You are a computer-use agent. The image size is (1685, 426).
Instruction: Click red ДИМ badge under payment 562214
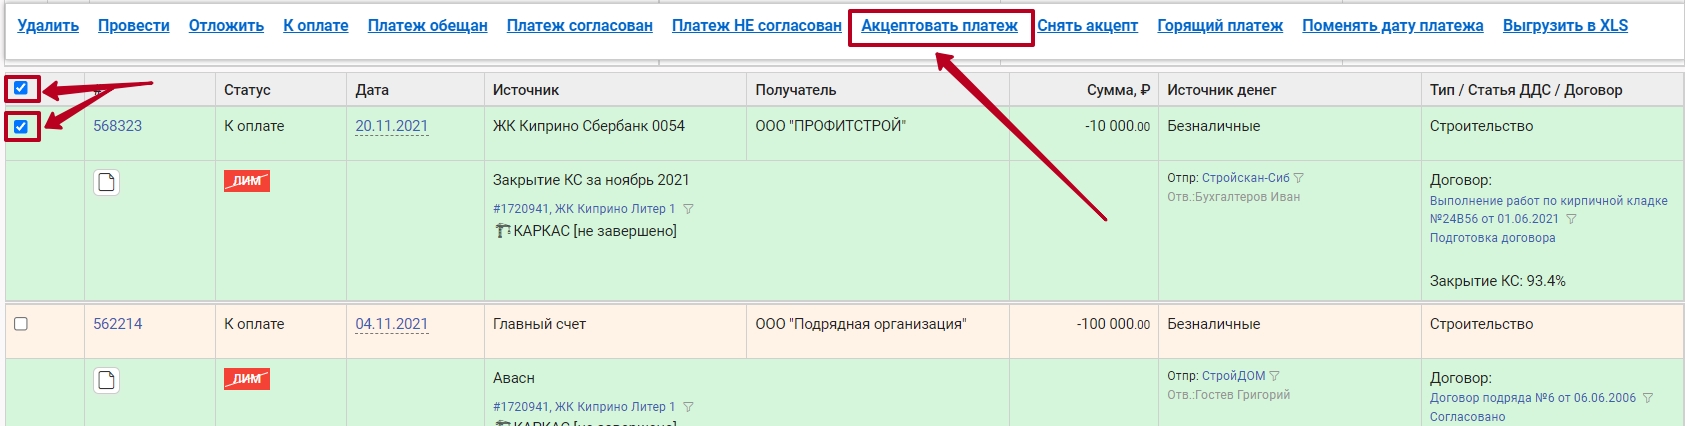click(247, 379)
